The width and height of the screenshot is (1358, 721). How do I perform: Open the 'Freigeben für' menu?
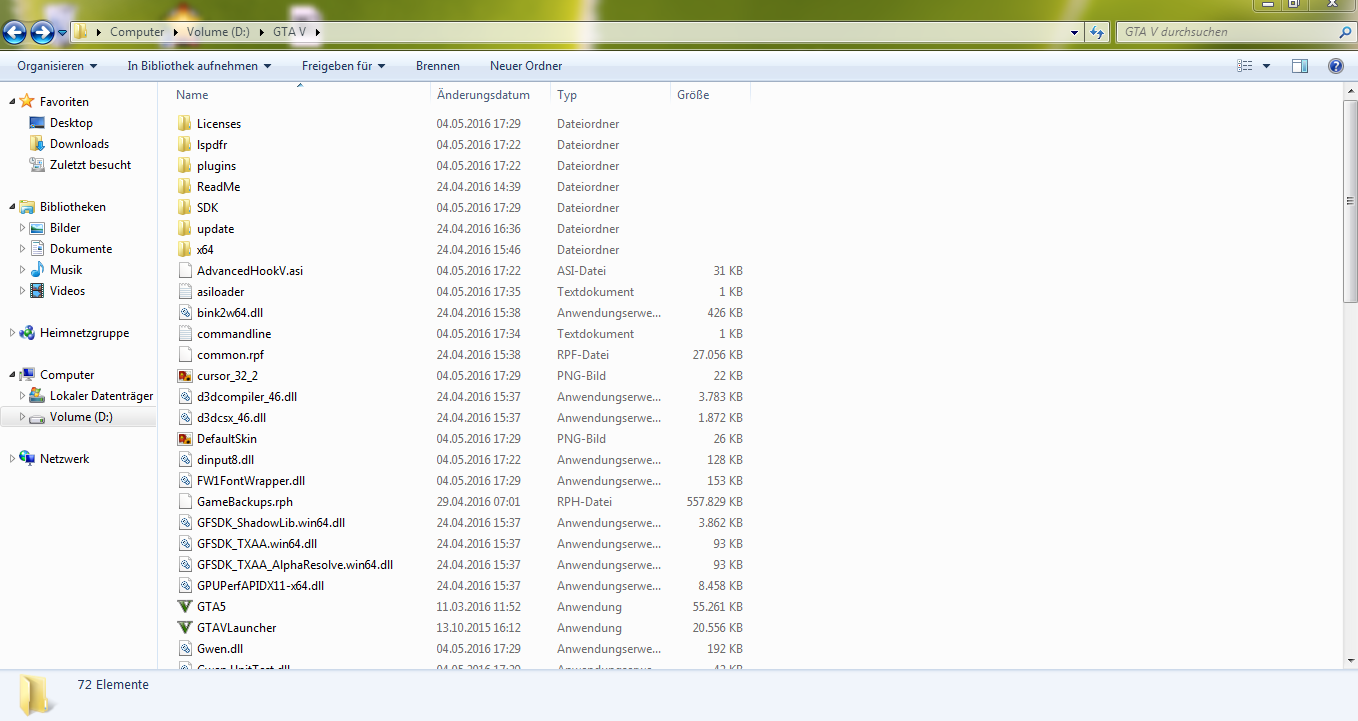point(343,66)
